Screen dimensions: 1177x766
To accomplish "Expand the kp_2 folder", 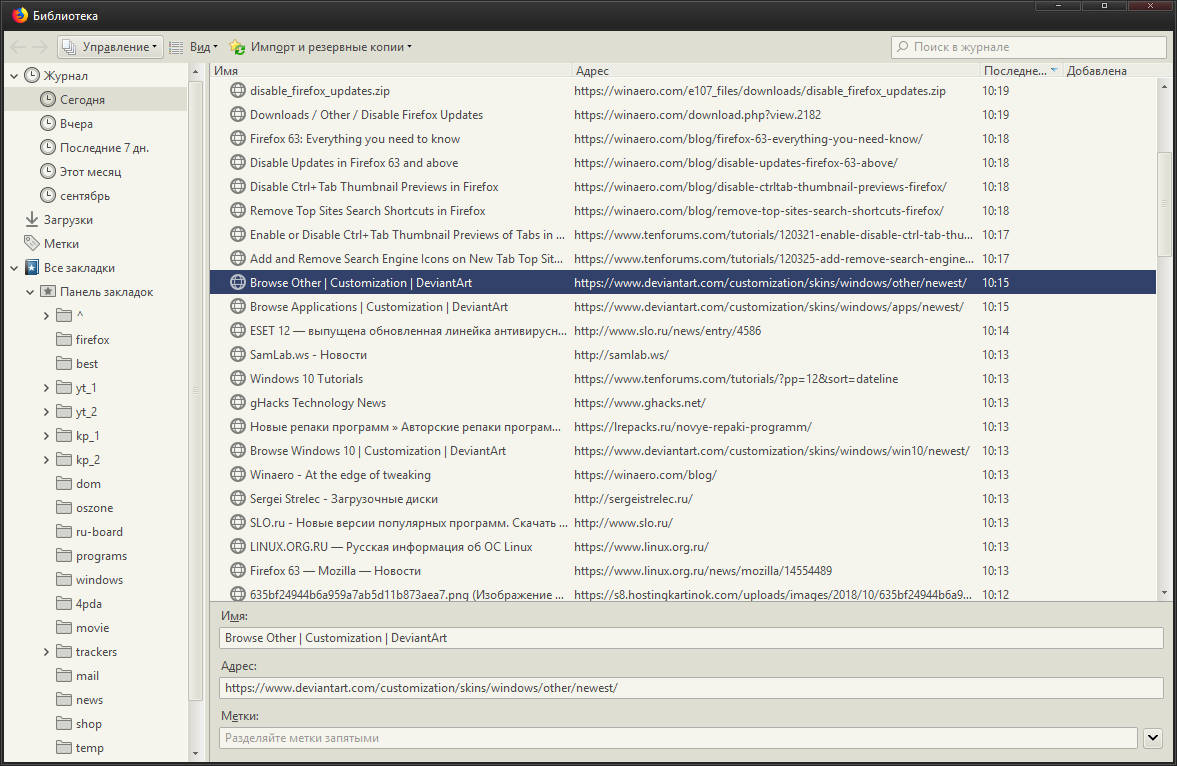I will tap(47, 460).
